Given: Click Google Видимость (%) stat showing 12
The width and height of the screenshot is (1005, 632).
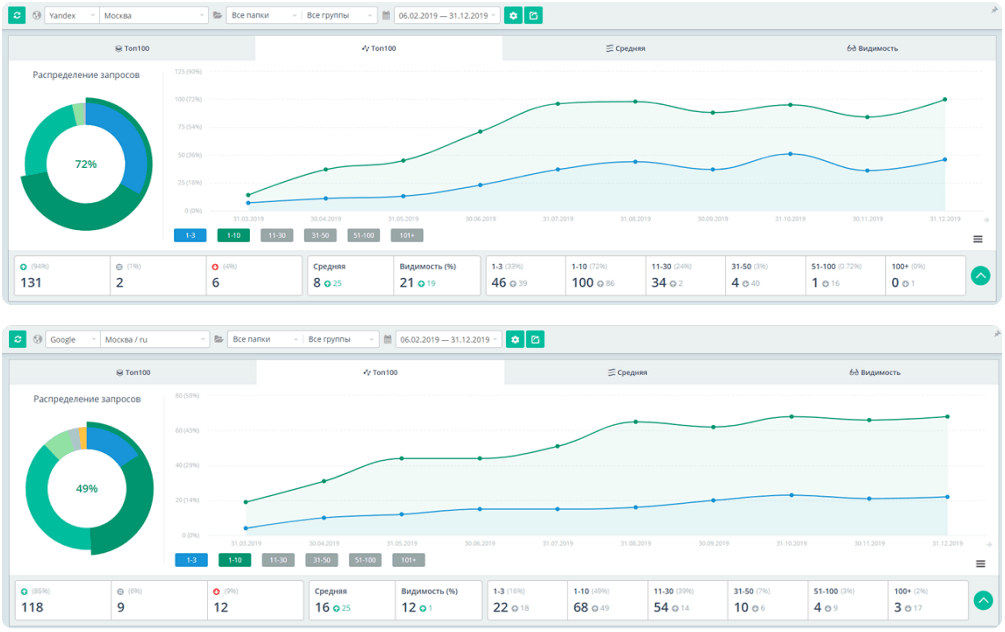Looking at the screenshot, I should tap(438, 600).
